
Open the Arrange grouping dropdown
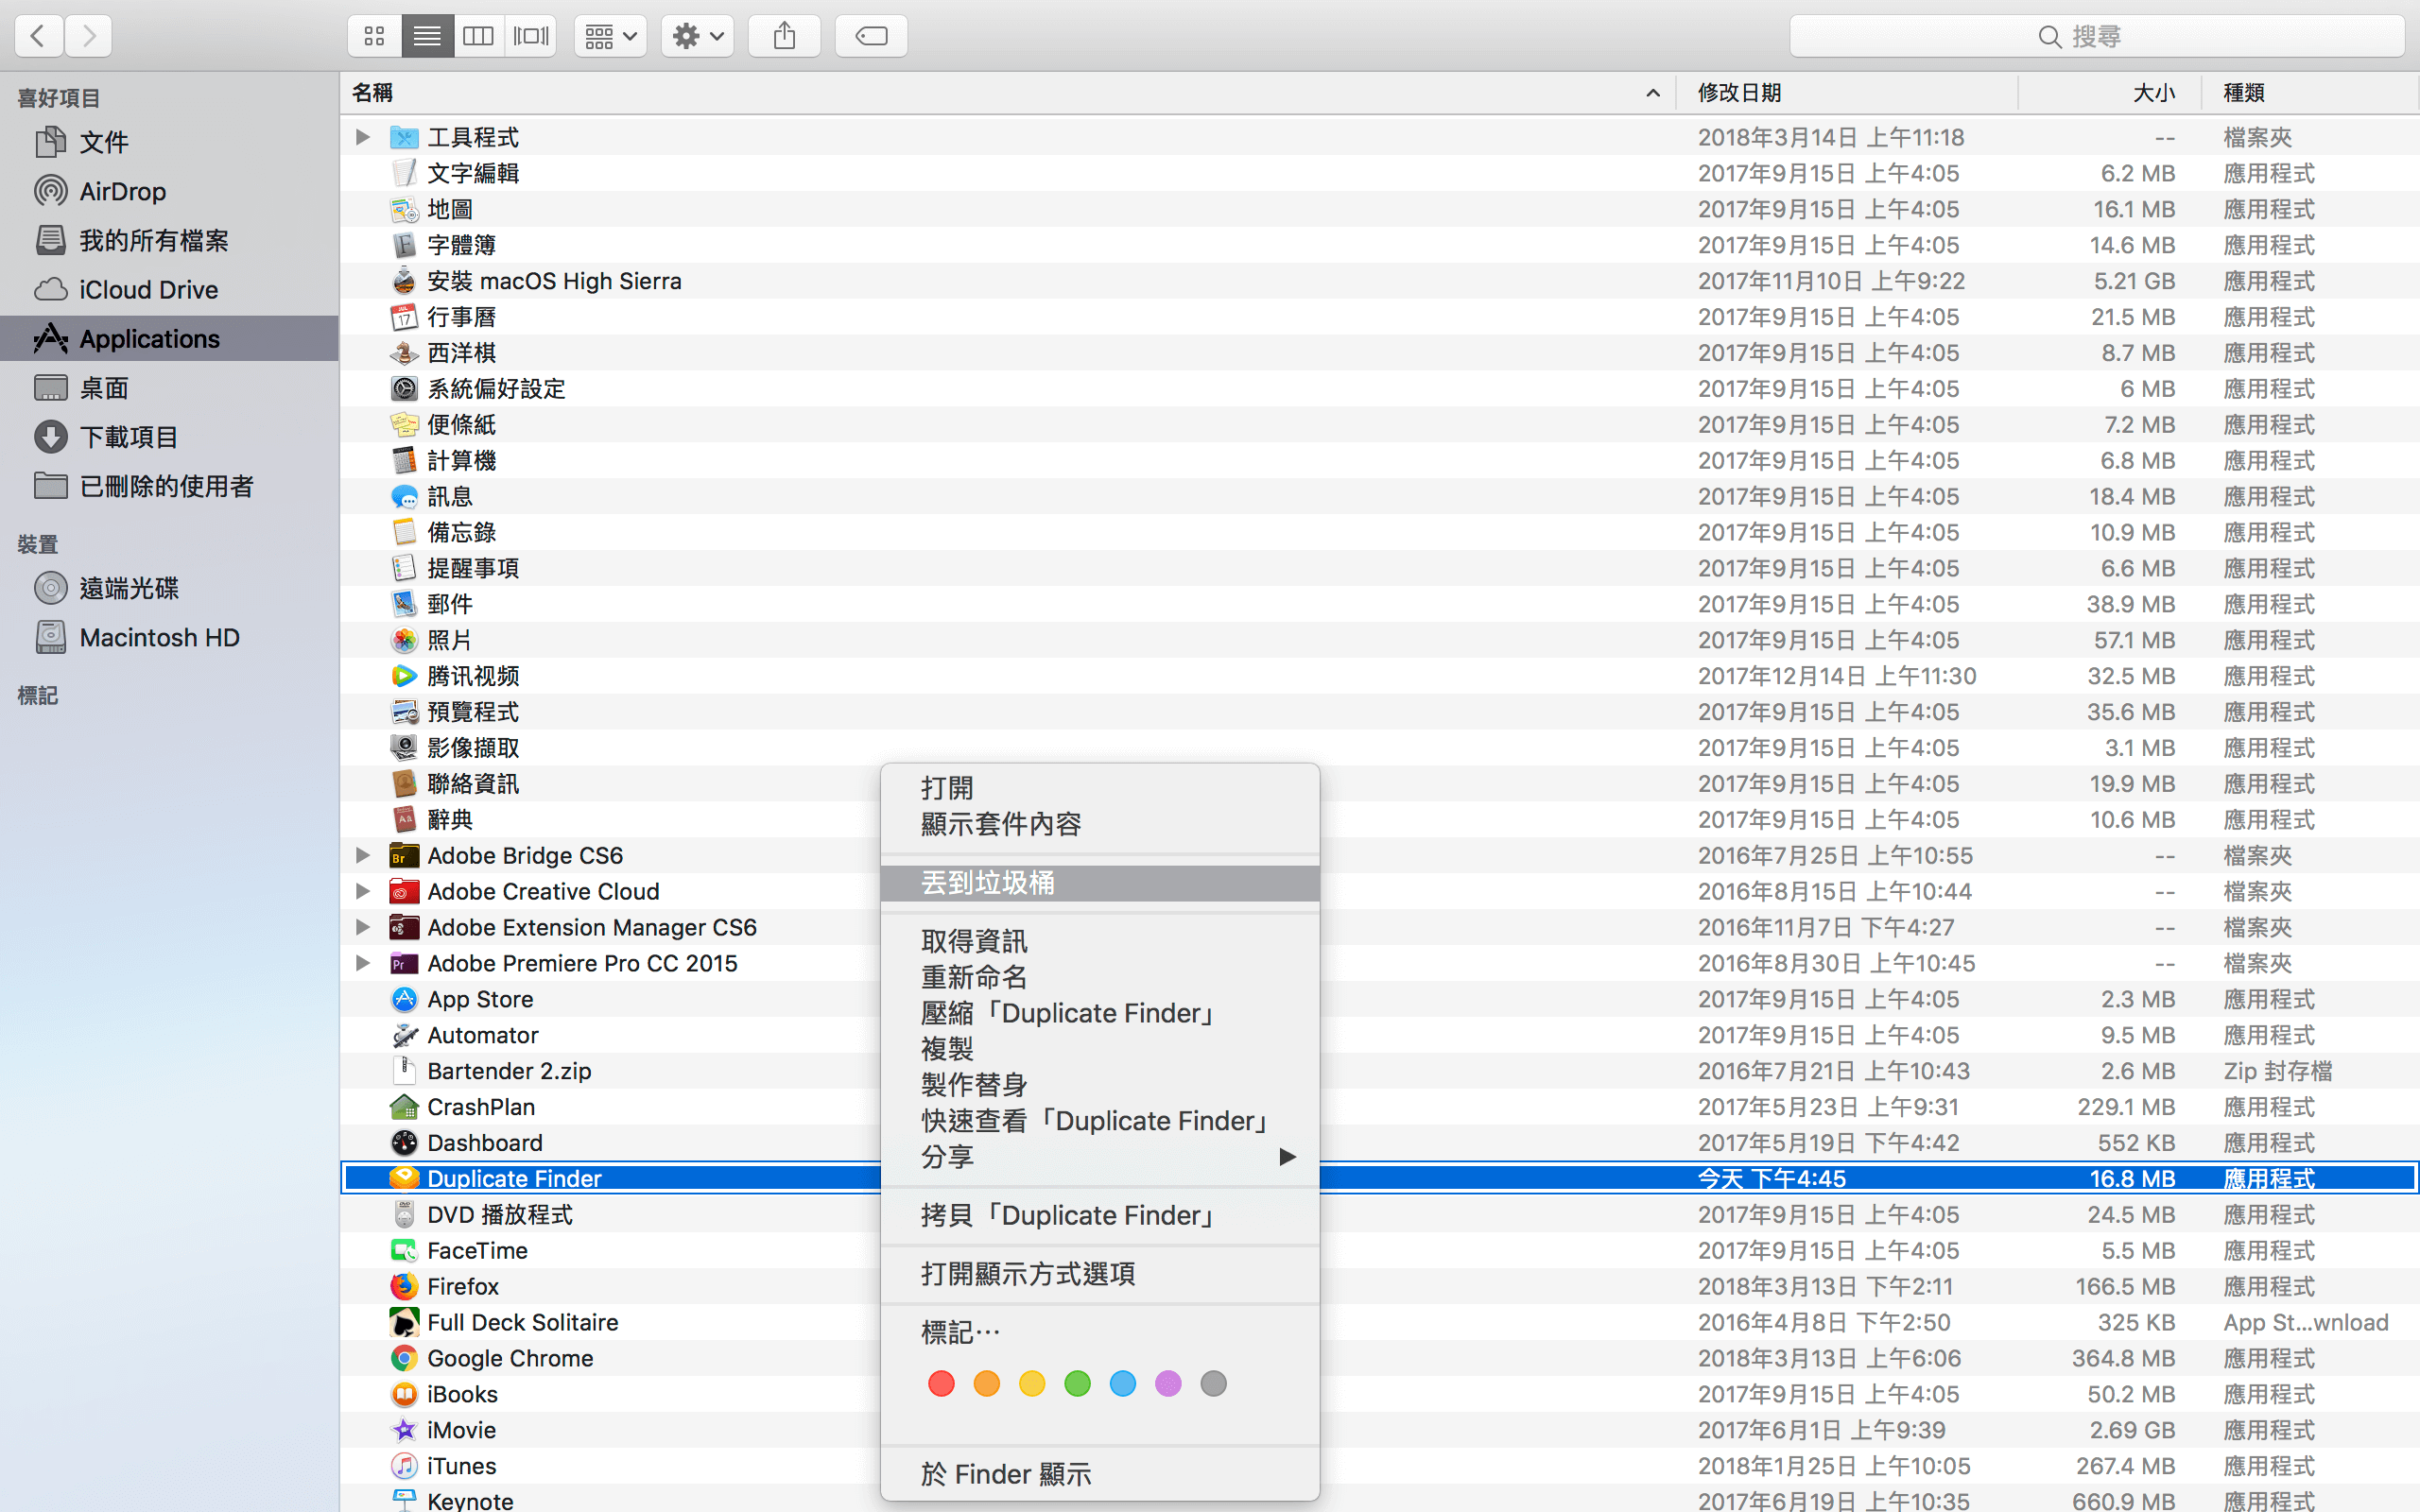(610, 37)
